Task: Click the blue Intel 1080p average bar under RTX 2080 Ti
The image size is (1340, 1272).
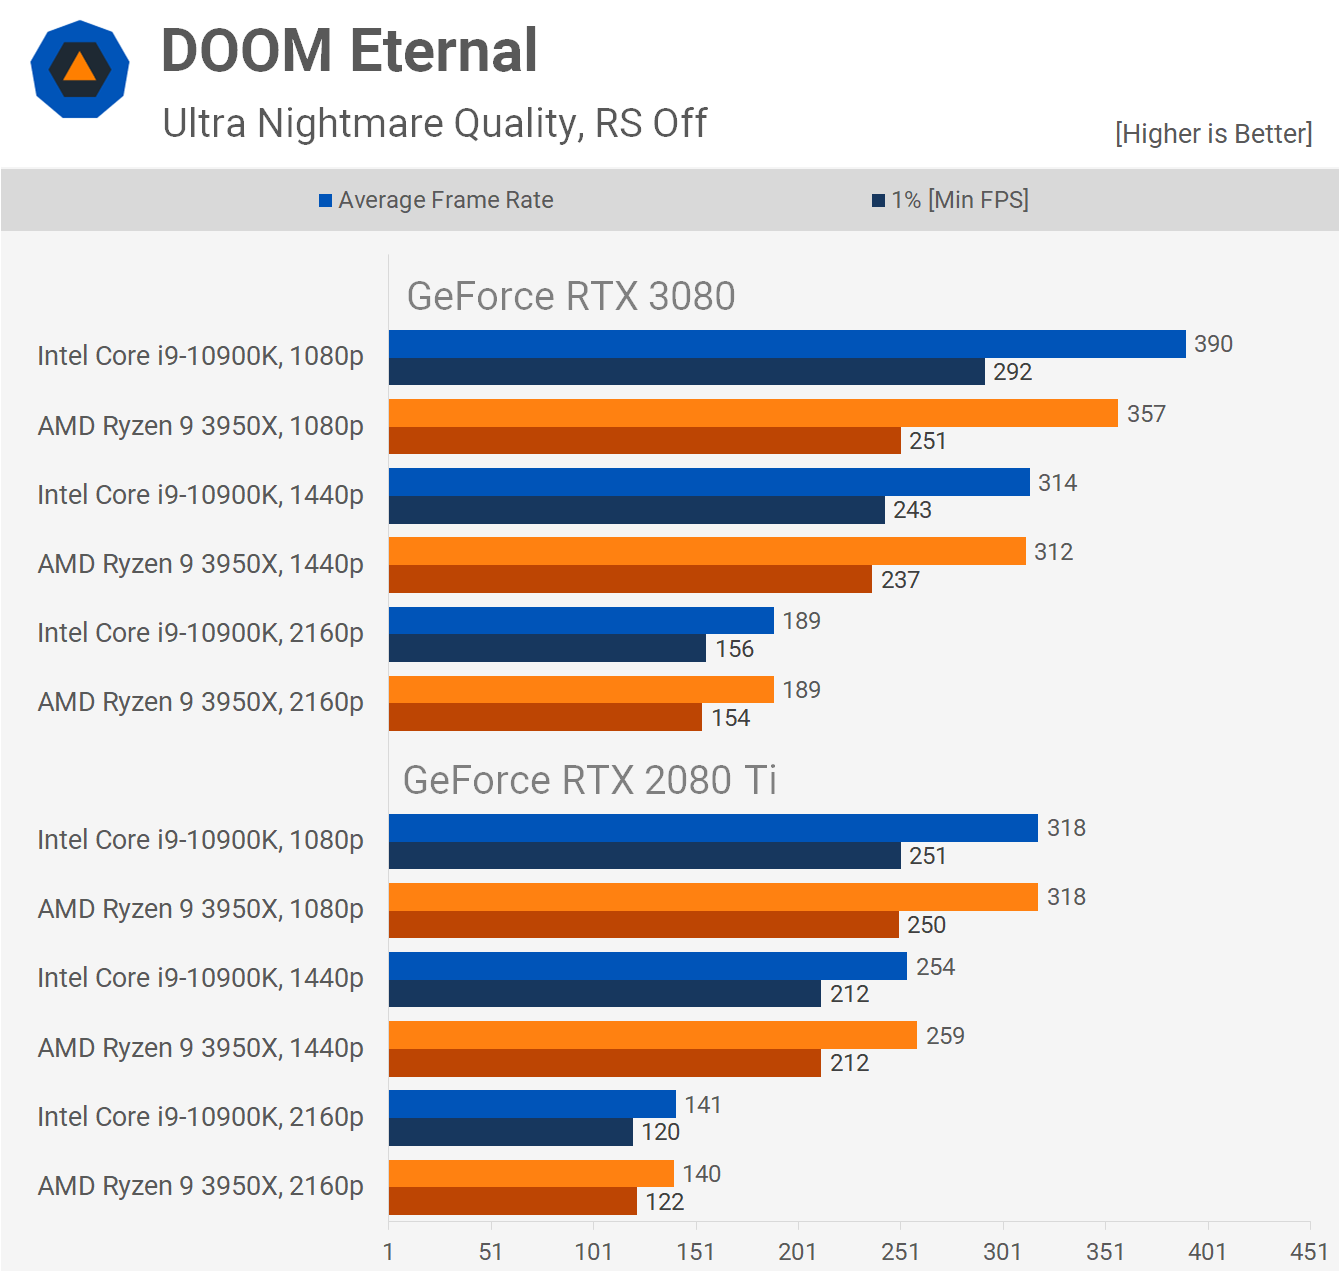Action: click(x=713, y=828)
